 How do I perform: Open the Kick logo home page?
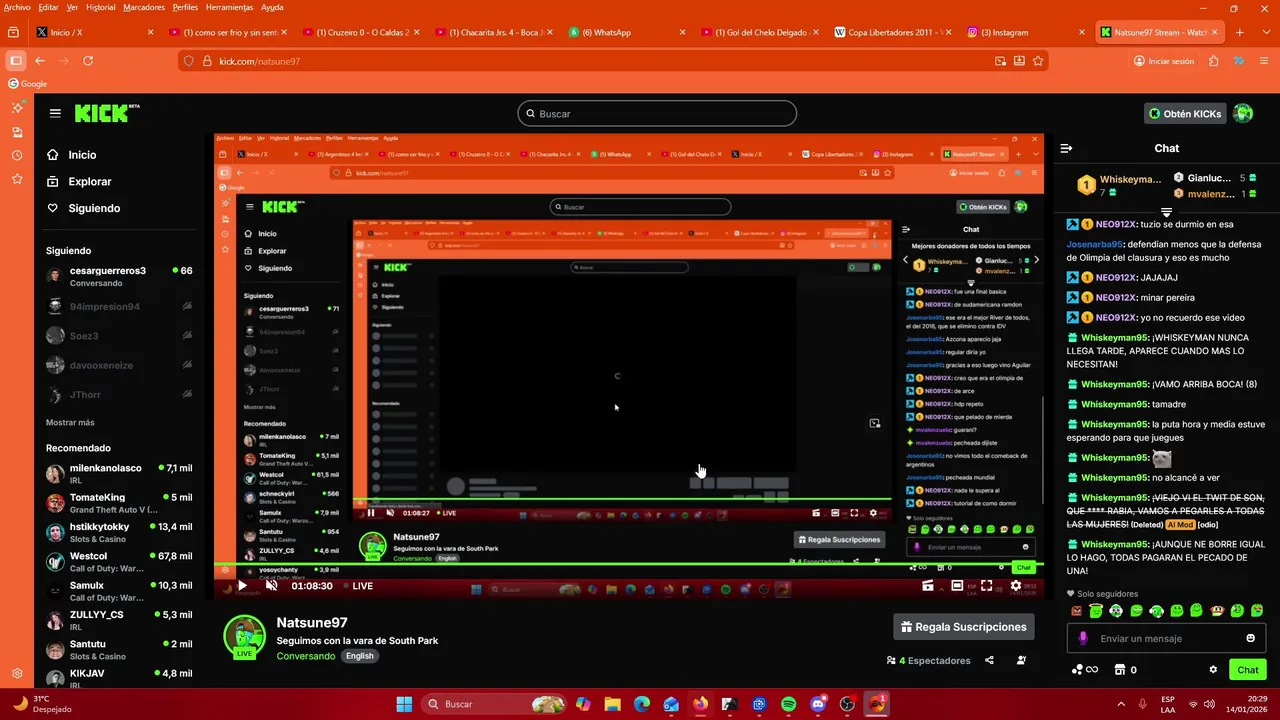(107, 113)
